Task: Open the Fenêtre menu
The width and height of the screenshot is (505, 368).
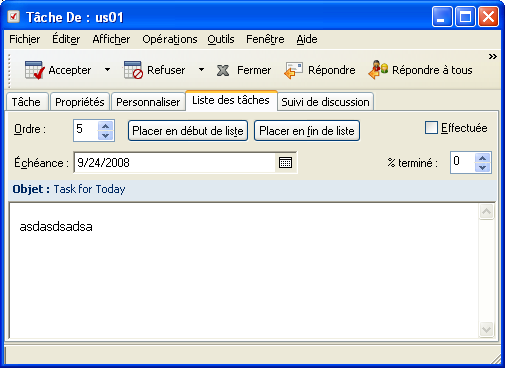Action: (265, 39)
